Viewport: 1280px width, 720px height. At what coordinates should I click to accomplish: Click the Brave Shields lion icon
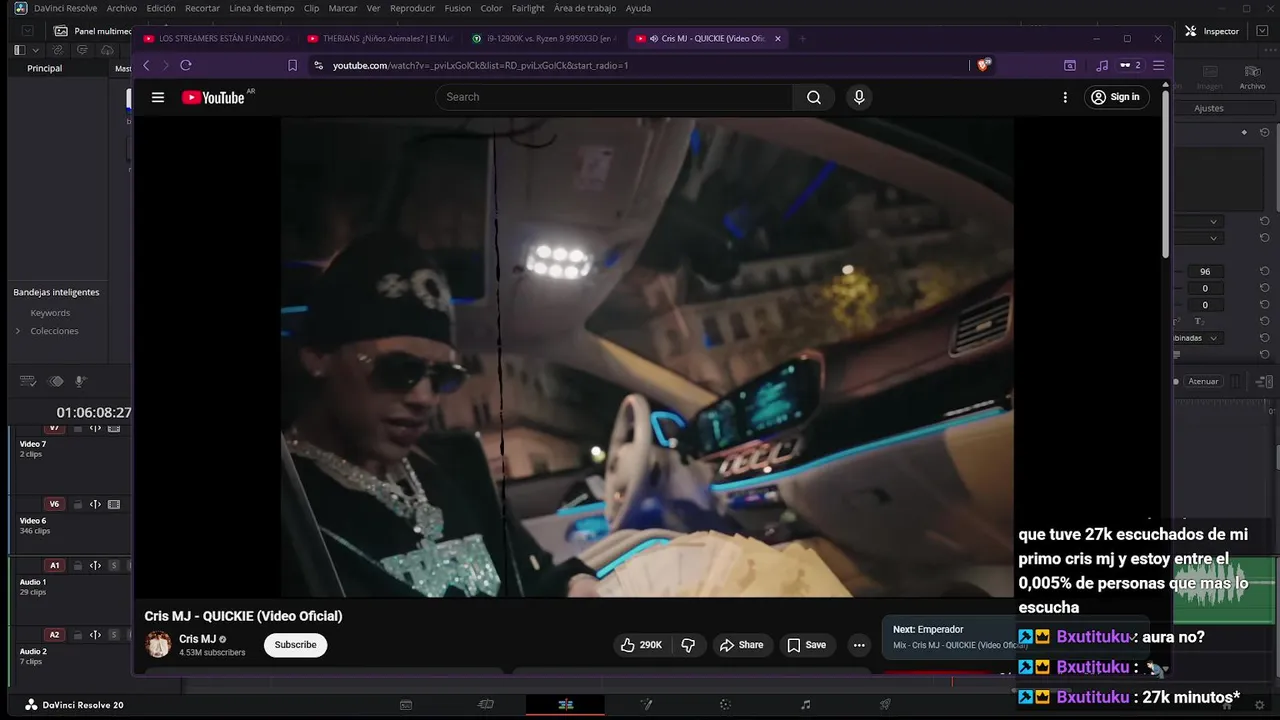point(984,65)
